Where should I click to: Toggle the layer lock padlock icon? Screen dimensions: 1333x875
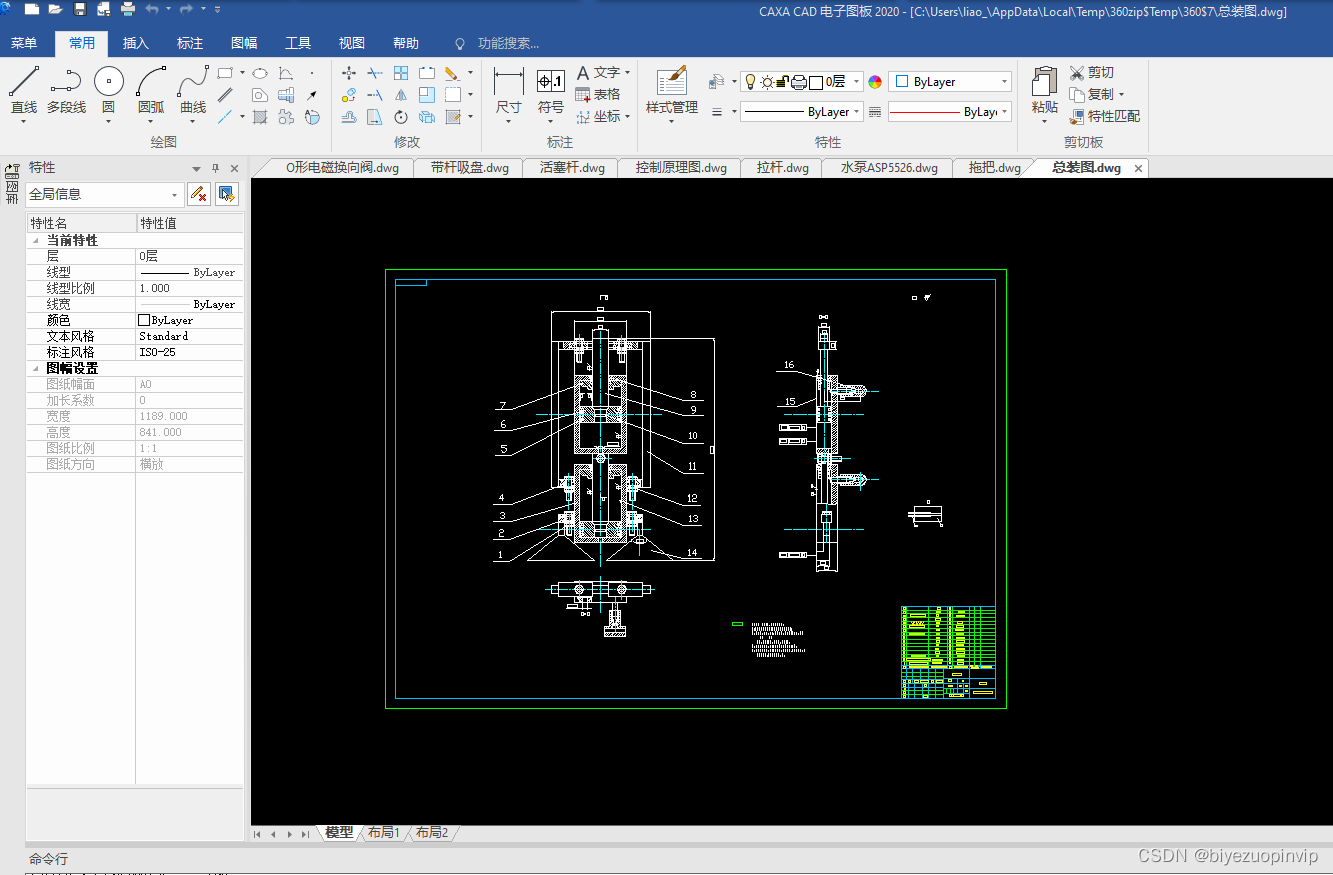(x=783, y=82)
